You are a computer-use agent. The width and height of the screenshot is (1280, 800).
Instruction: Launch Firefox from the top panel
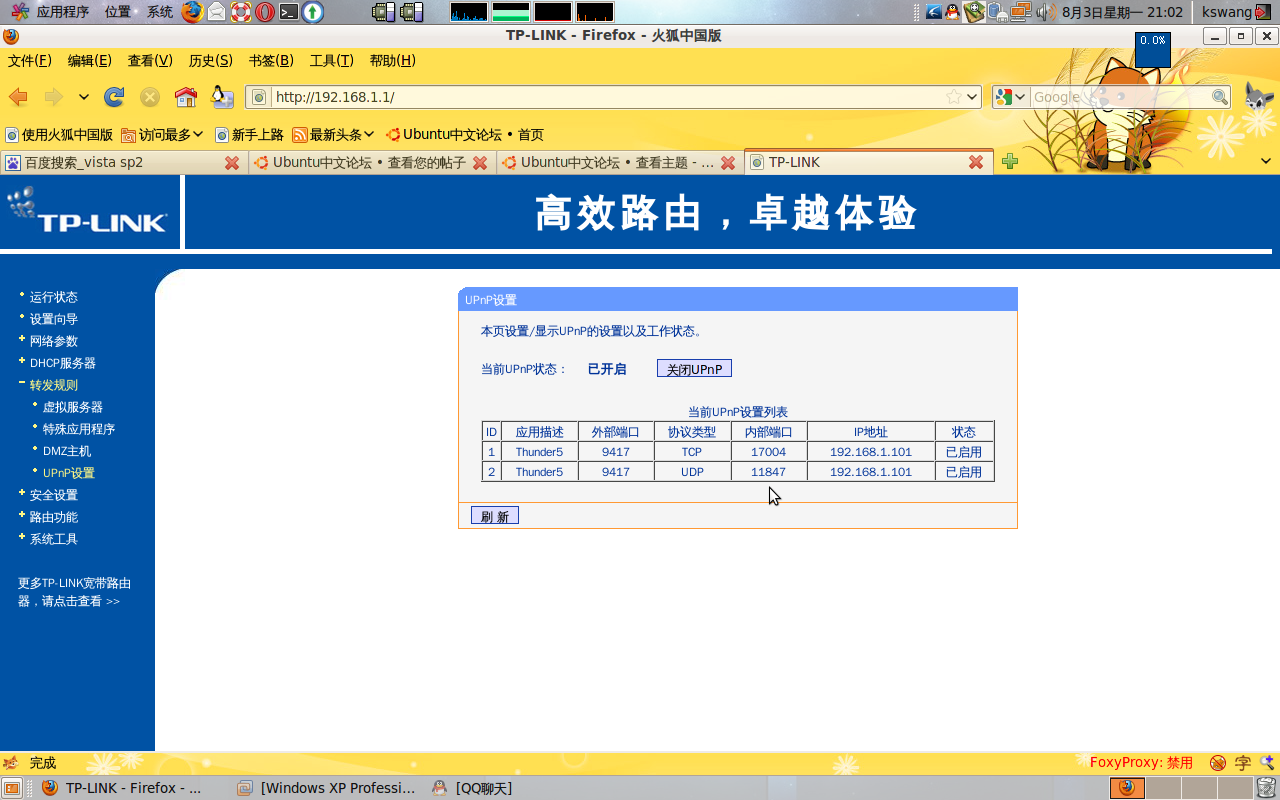click(x=192, y=12)
